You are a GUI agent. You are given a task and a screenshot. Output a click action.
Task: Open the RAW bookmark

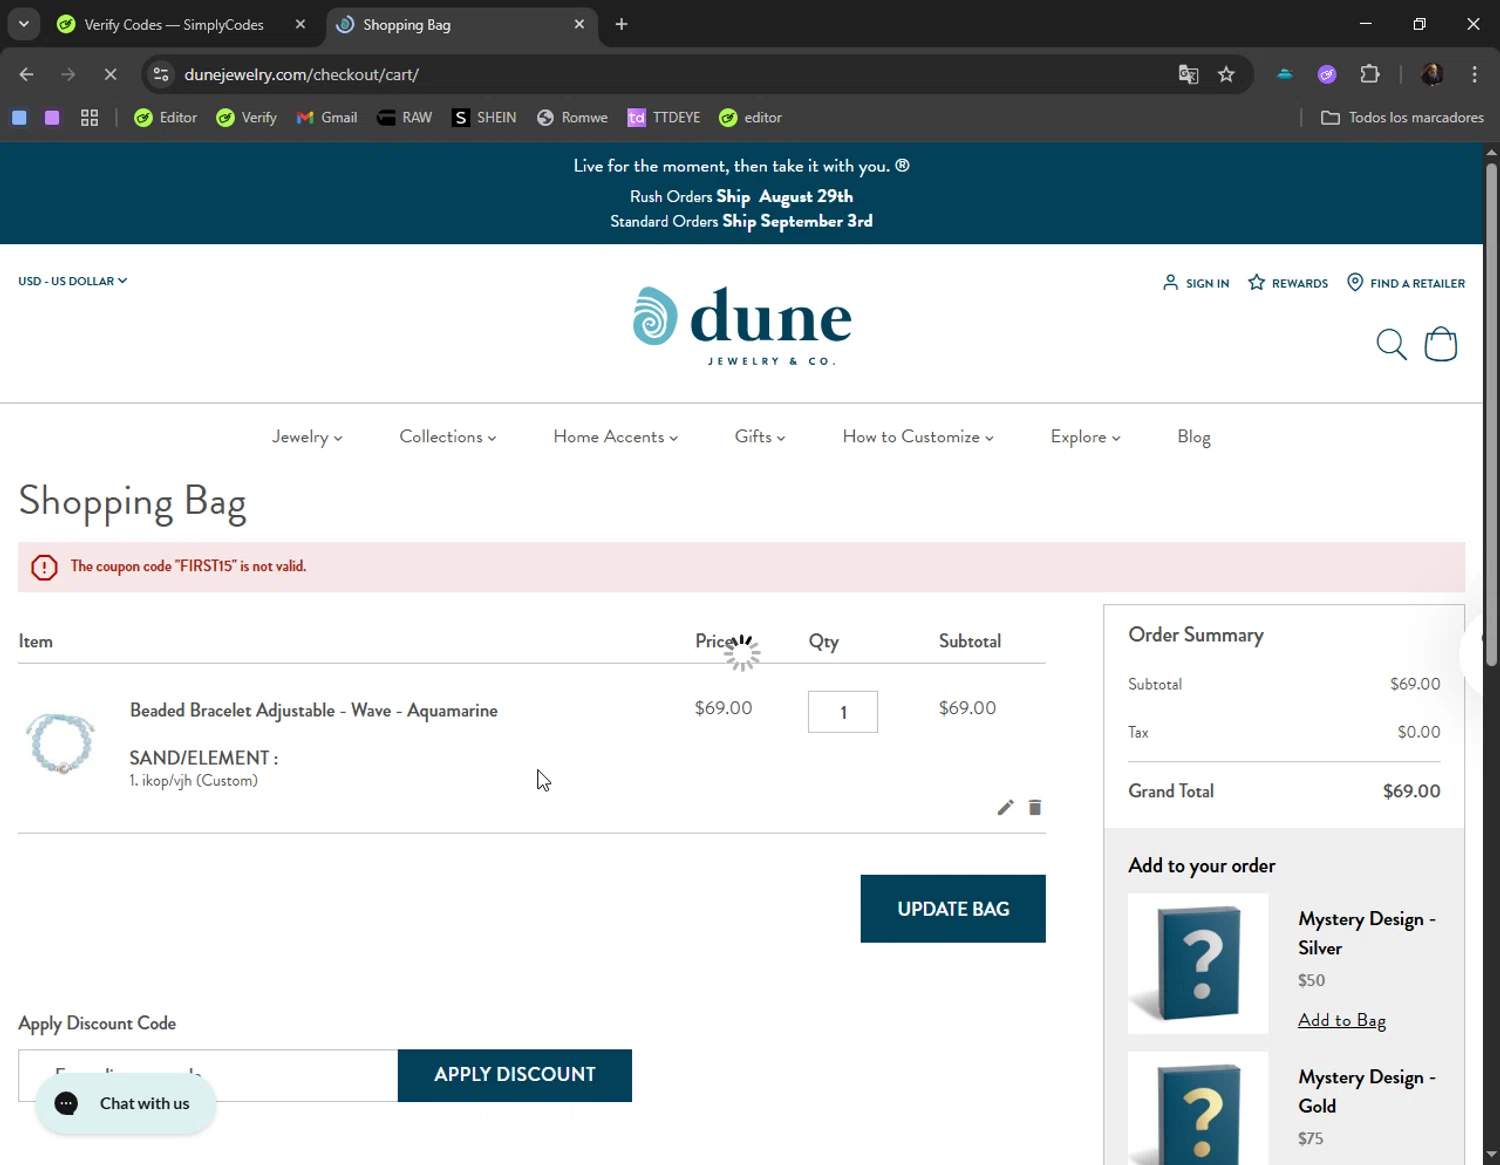point(404,117)
